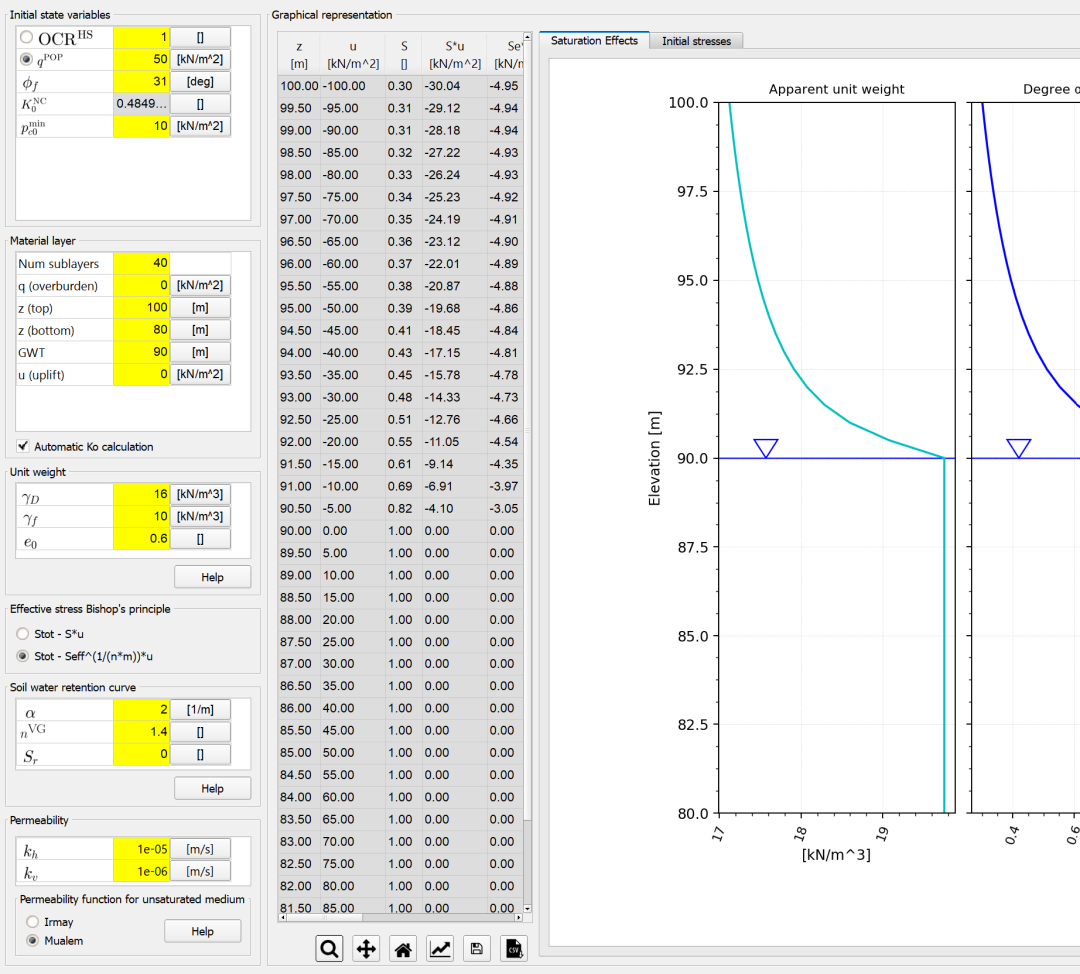This screenshot has height=974, width=1080.
Task: Edit the q POP value of 50
Action: coord(141,59)
